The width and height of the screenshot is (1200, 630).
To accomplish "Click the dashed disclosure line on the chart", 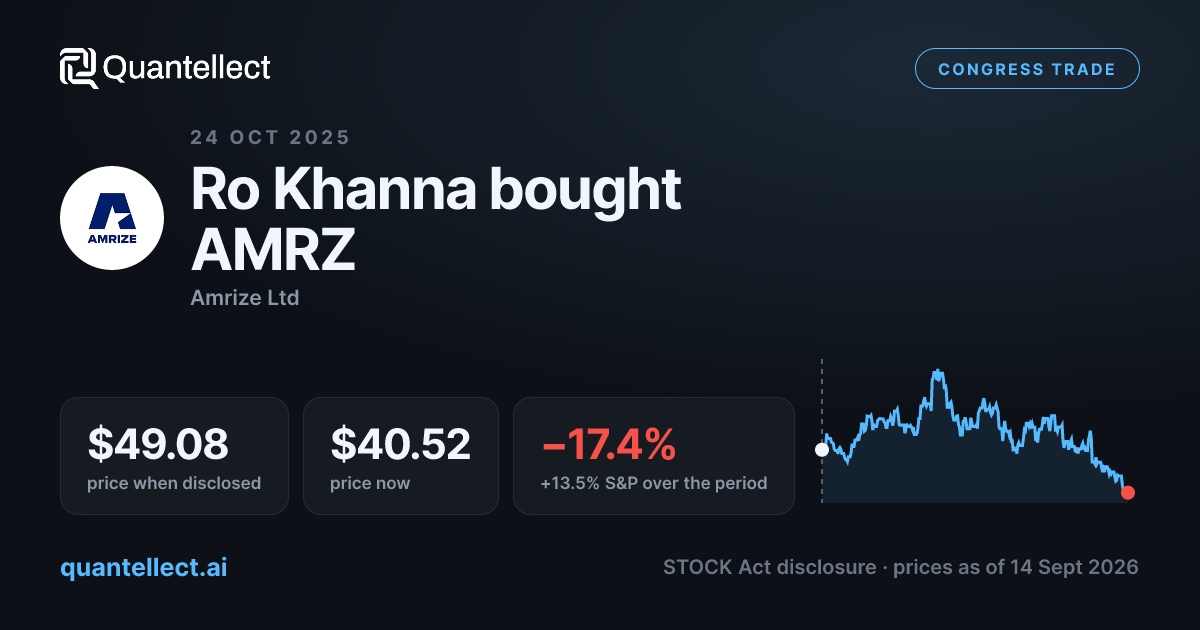I will 822,430.
